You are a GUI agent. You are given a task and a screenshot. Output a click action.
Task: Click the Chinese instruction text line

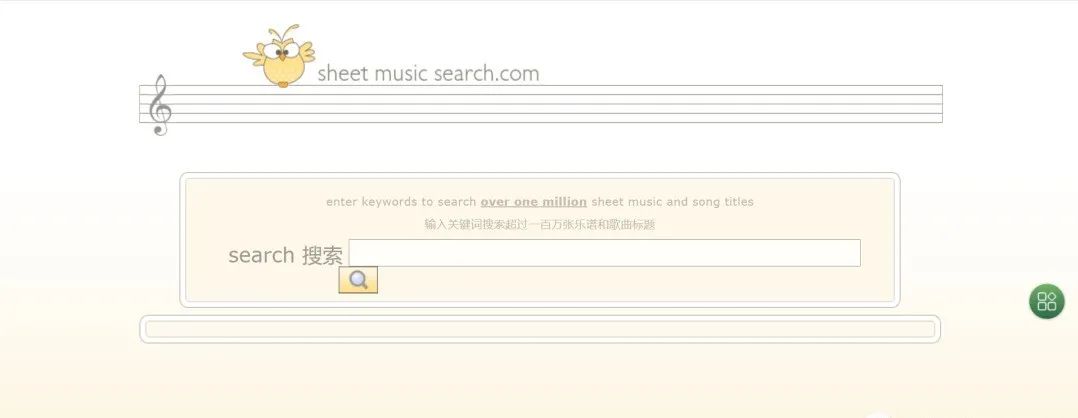540,224
